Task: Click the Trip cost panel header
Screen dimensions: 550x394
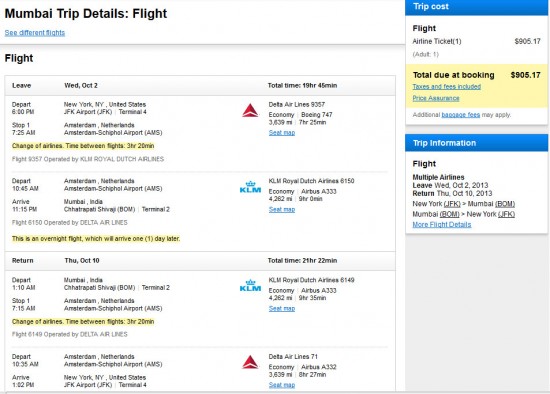Action: point(476,7)
